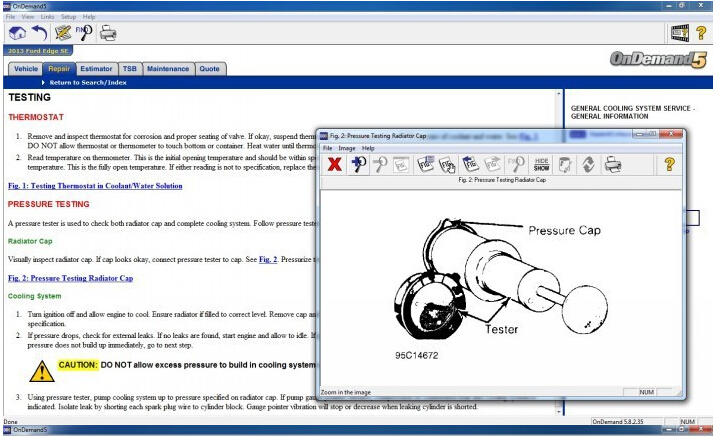Click the yellow Help question mark in main window
The width and height of the screenshot is (715, 436).
coord(701,33)
